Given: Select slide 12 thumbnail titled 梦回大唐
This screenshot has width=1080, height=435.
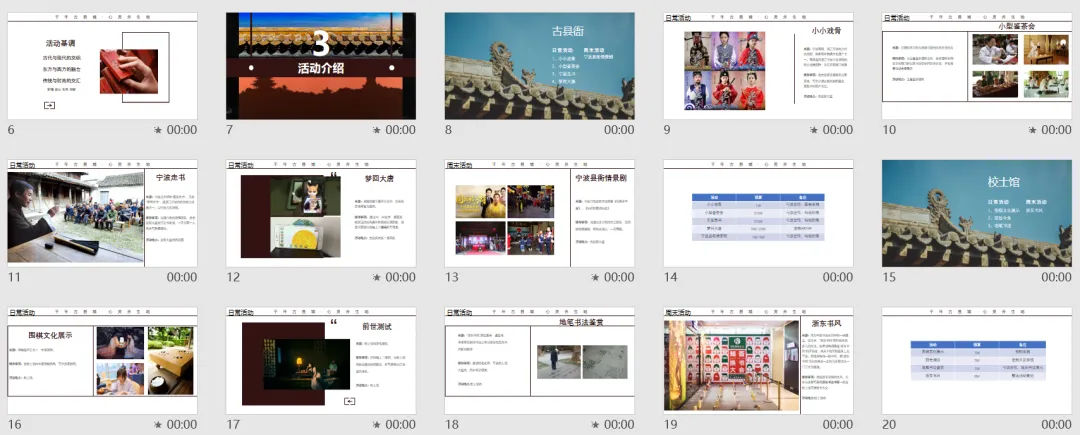Looking at the screenshot, I should pyautogui.click(x=321, y=213).
